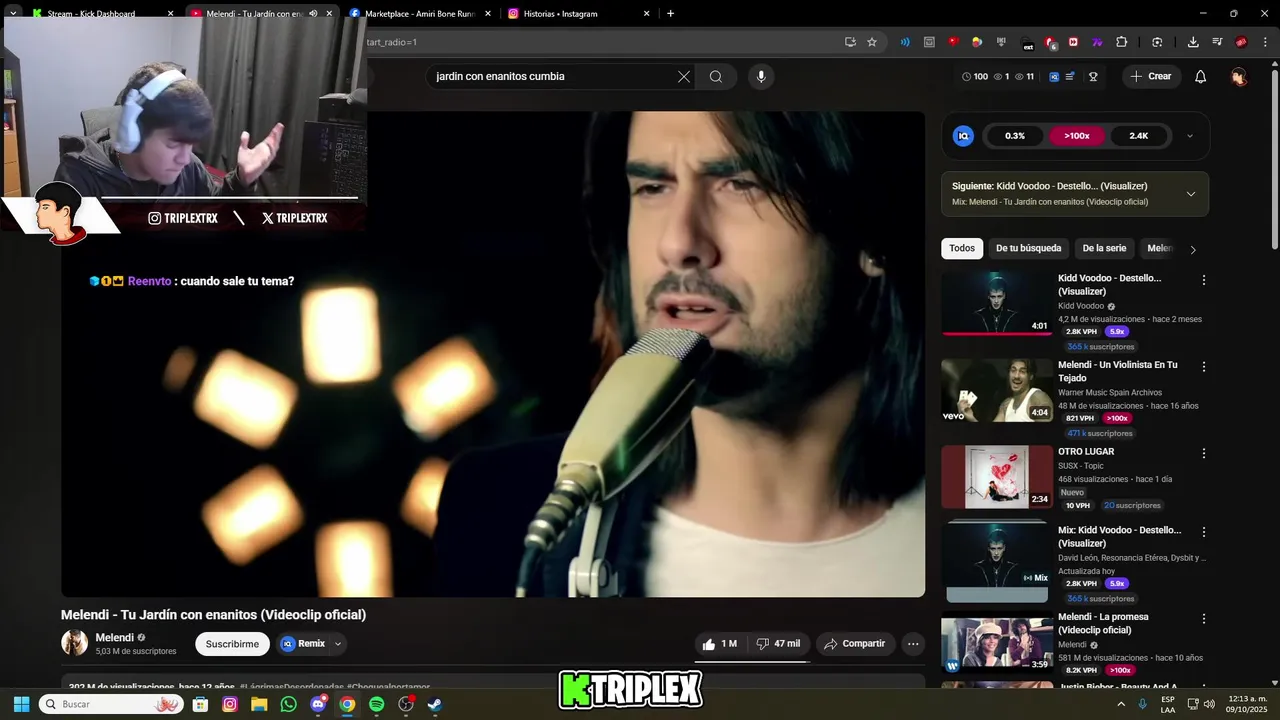Open options for OTRO LUGAR video
This screenshot has width=1280, height=720.
coord(1204,453)
